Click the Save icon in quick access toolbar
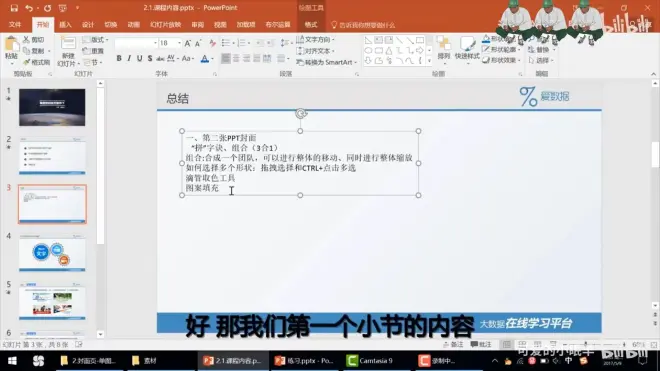Viewport: 660px width, 371px height. (x=14, y=8)
